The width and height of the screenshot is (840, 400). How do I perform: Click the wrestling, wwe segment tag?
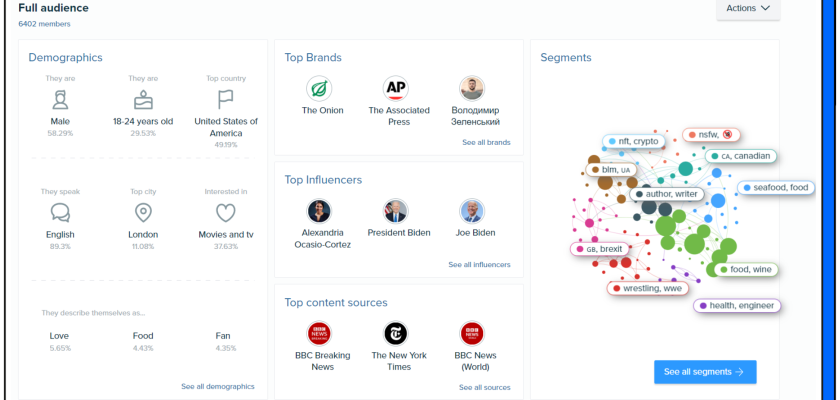tap(648, 288)
